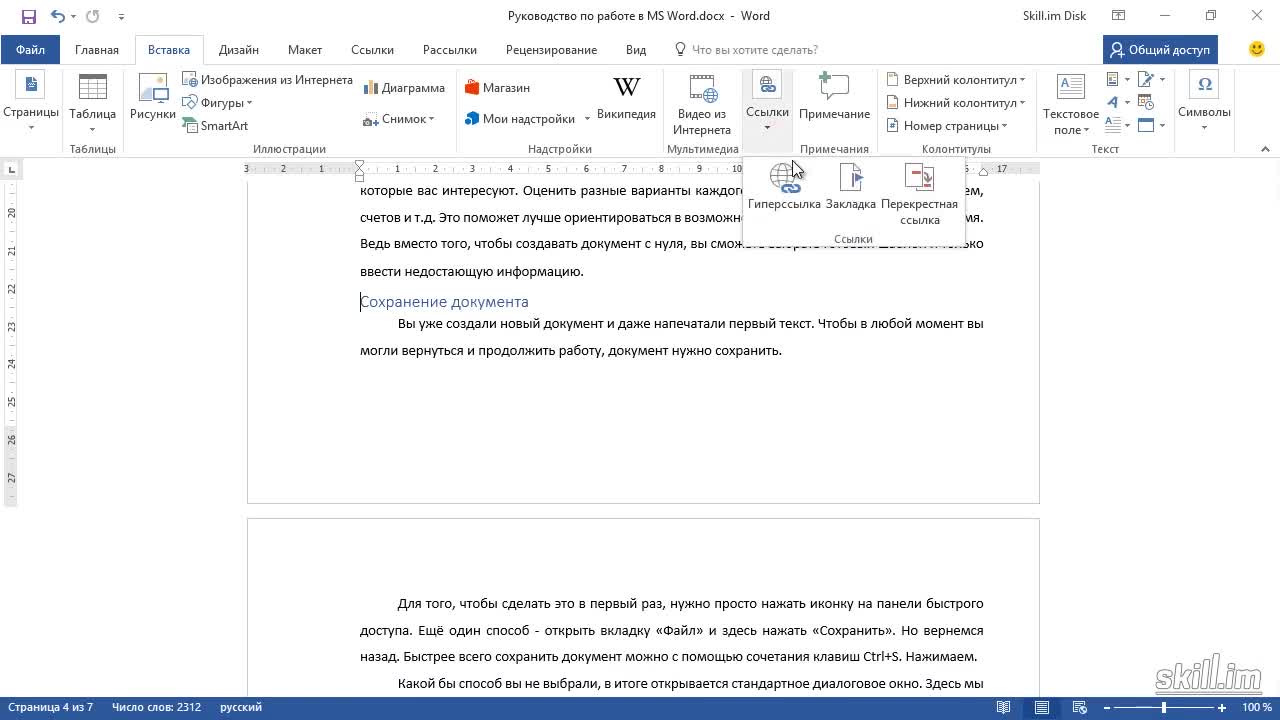Click the heading 'Сохранение документа'
Screen dimensions: 1280x720
pyautogui.click(x=444, y=301)
